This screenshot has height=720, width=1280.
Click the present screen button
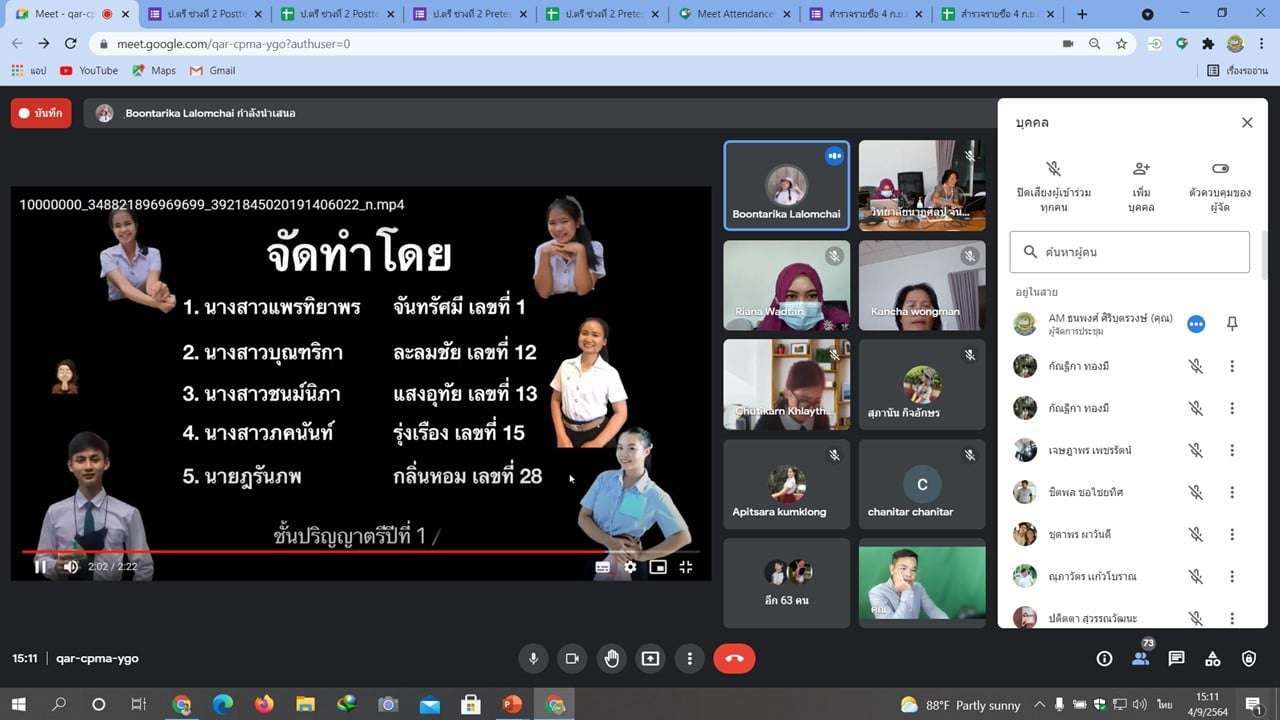coord(650,658)
